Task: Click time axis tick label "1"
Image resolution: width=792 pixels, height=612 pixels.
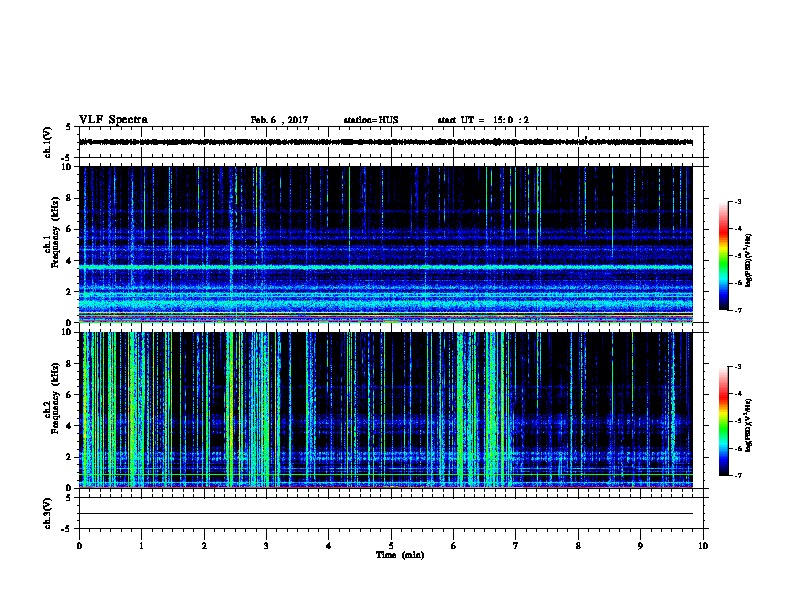Action: click(141, 546)
